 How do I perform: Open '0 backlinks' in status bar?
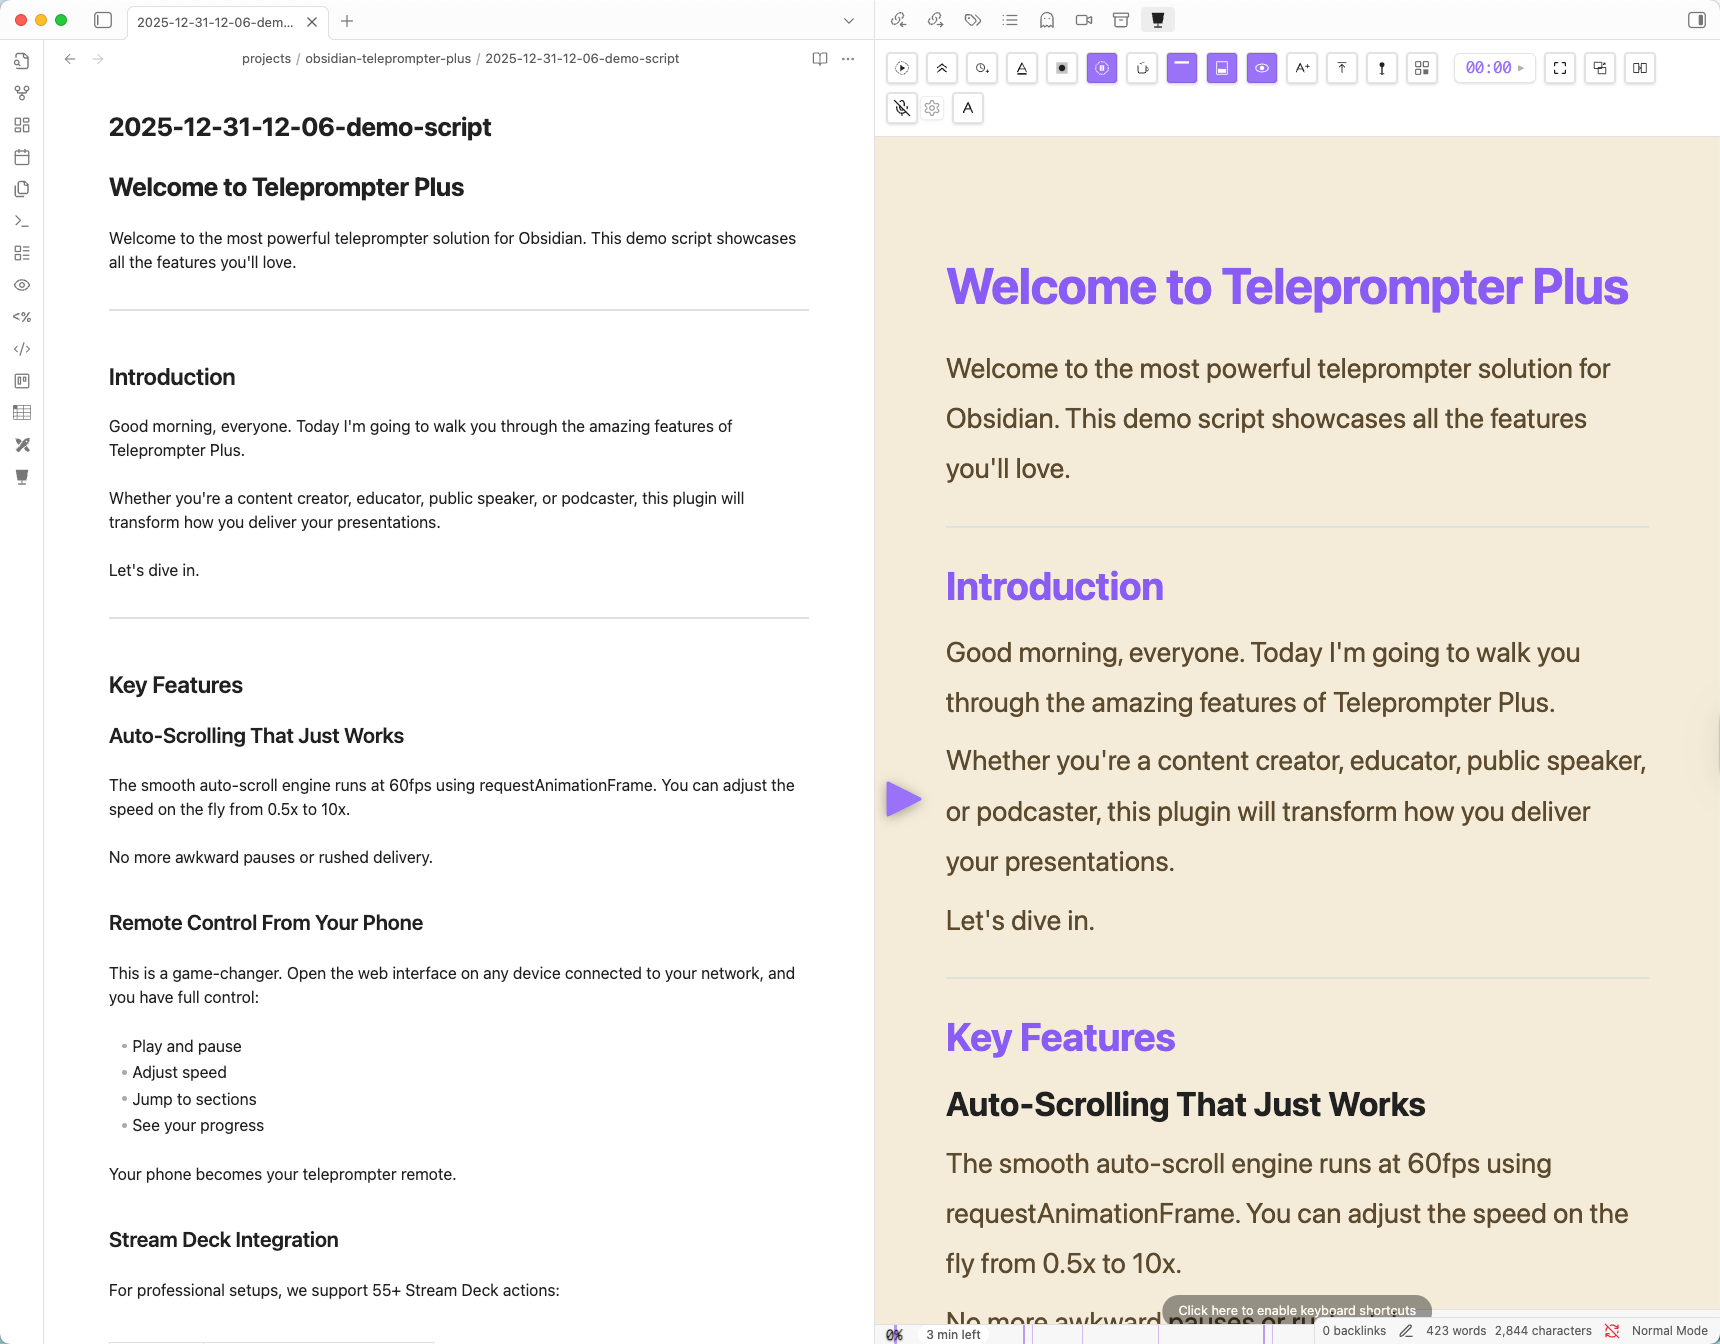1354,1331
